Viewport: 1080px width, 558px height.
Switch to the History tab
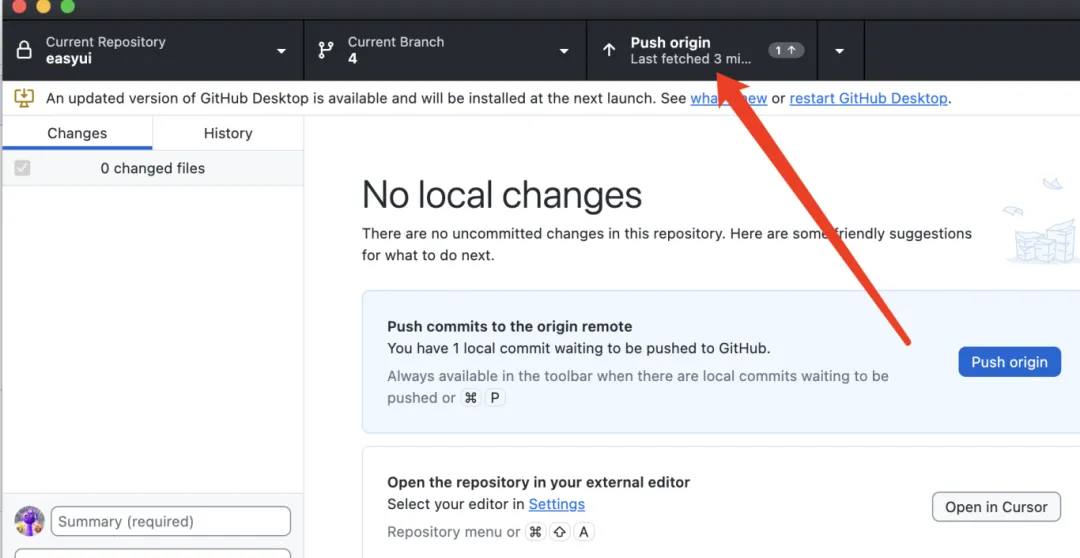coord(228,133)
